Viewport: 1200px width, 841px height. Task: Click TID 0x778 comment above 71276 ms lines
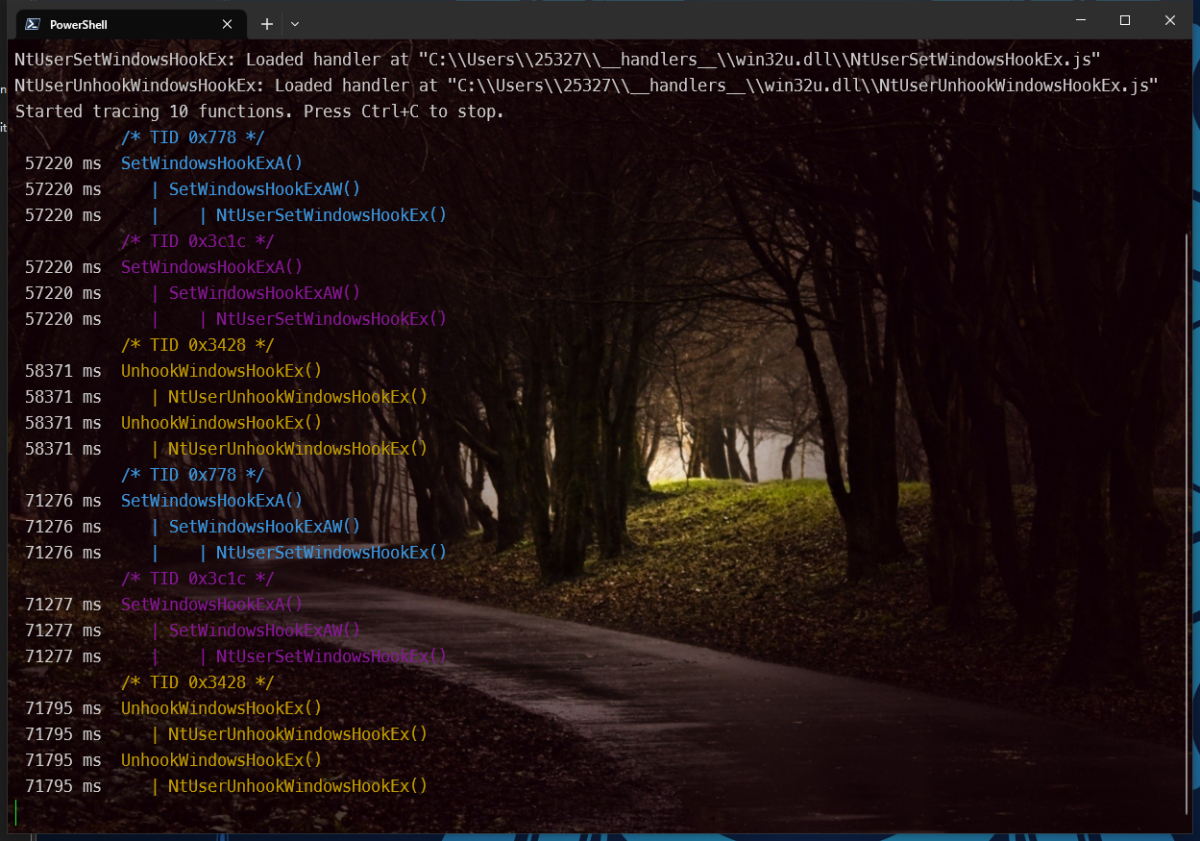193,474
